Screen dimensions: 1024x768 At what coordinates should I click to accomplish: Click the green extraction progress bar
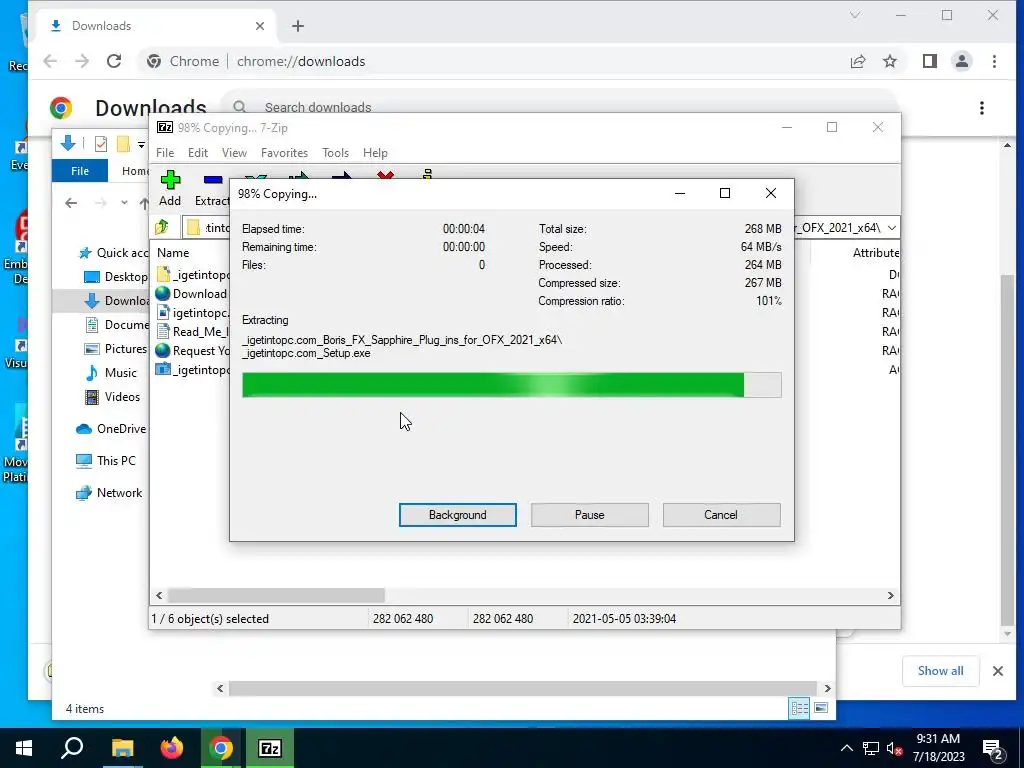(x=511, y=385)
